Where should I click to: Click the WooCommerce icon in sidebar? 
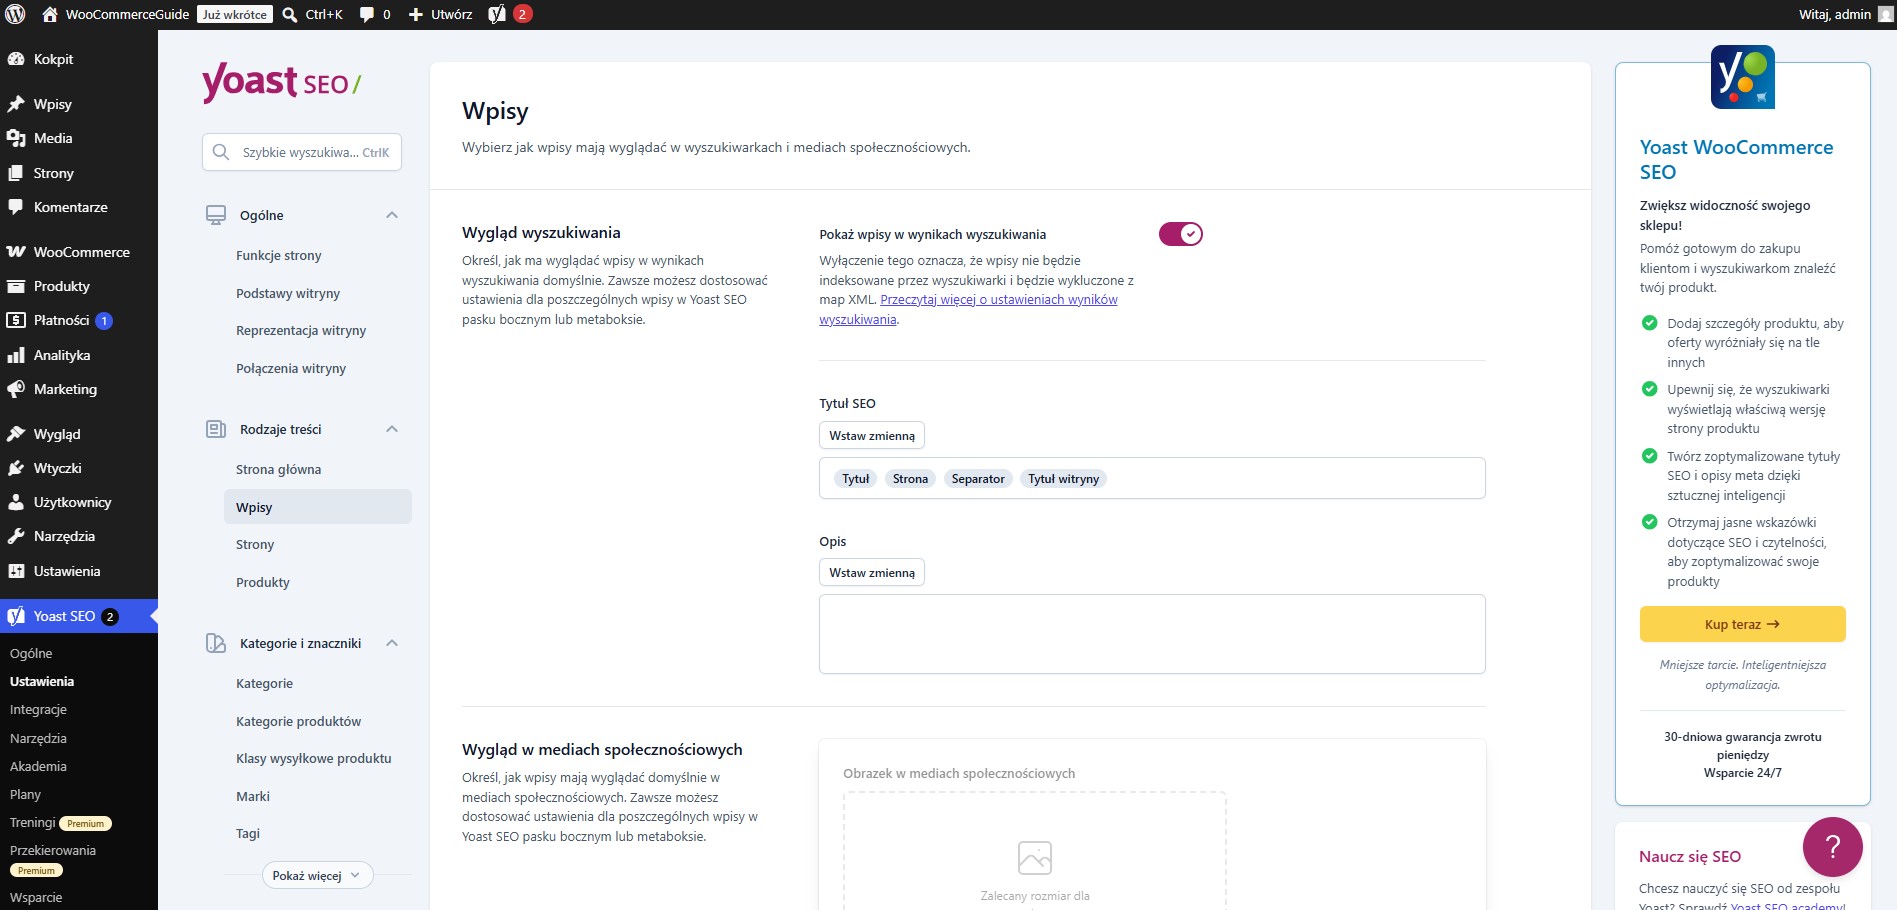click(x=16, y=252)
